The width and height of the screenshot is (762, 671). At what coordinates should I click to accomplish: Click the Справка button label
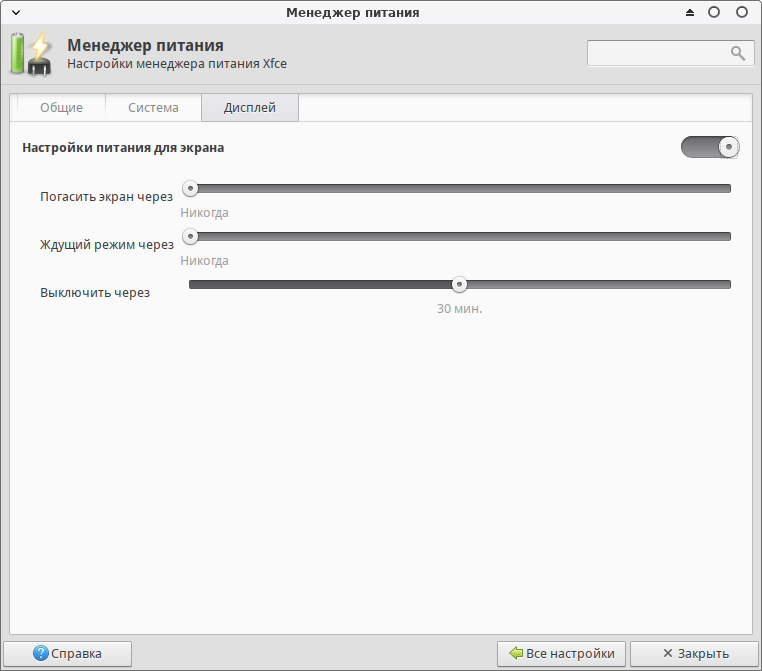[76, 654]
